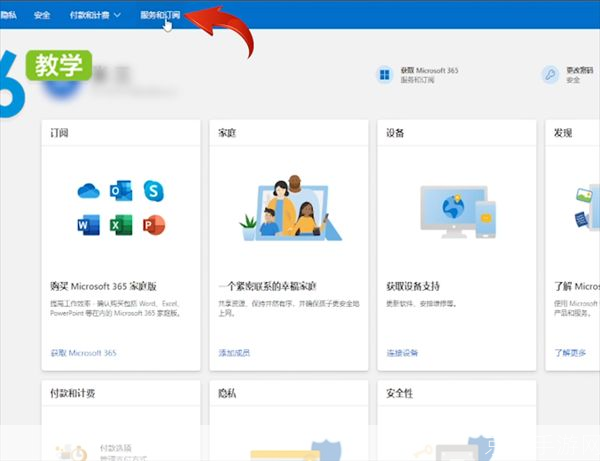Open the 安全 navigation item
The image size is (600, 461).
[42, 15]
